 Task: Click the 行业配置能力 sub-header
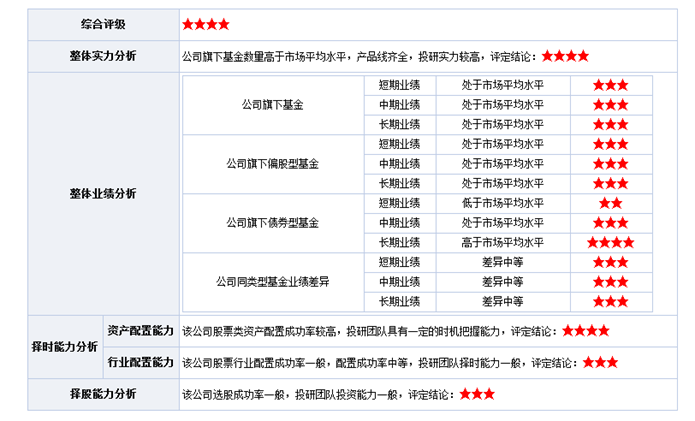click(x=140, y=362)
